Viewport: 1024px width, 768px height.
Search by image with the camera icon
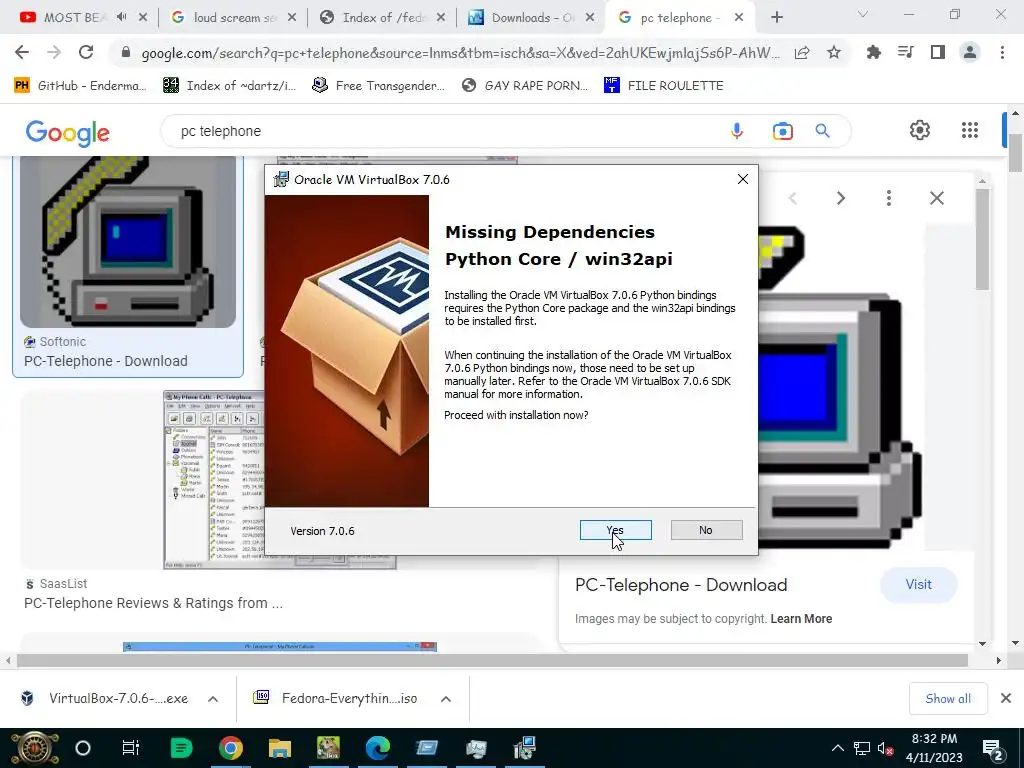(782, 131)
